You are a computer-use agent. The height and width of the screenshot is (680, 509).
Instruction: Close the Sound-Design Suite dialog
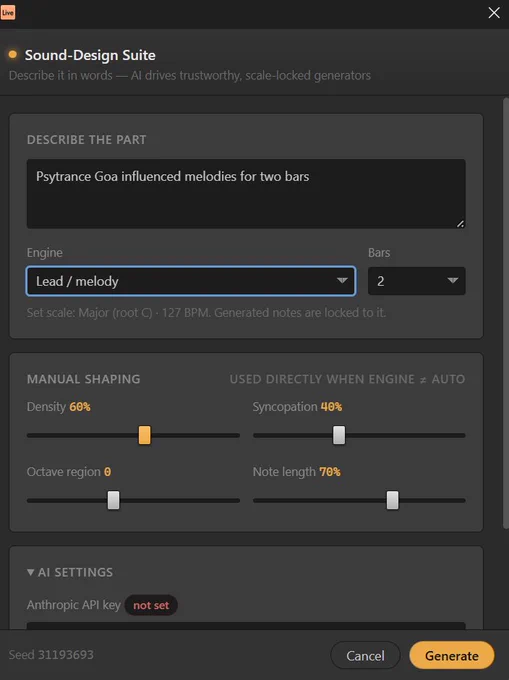(494, 13)
